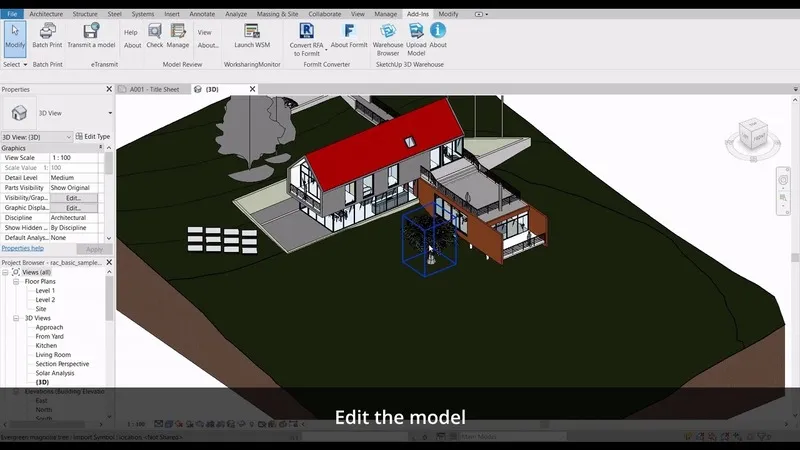Open SketchUp 3D Warehouse About info
Image resolution: width=800 pixels, height=450 pixels.
(438, 36)
